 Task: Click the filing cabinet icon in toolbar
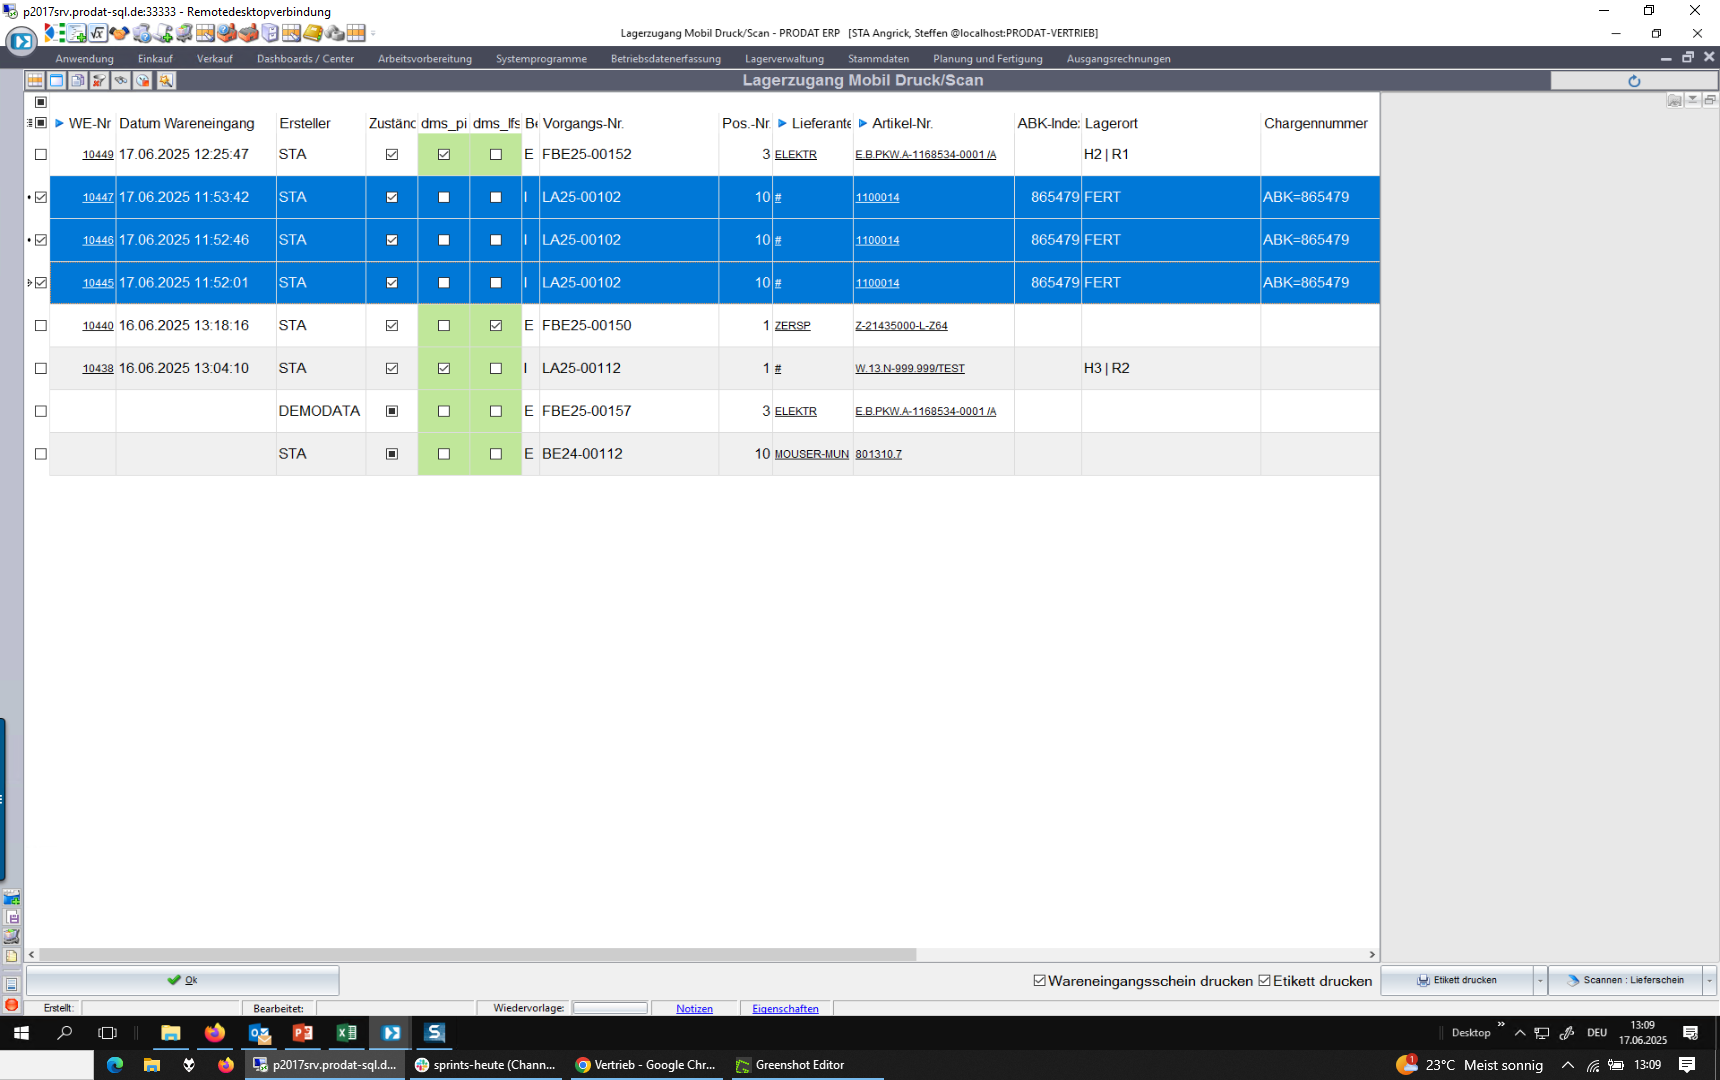tap(270, 33)
